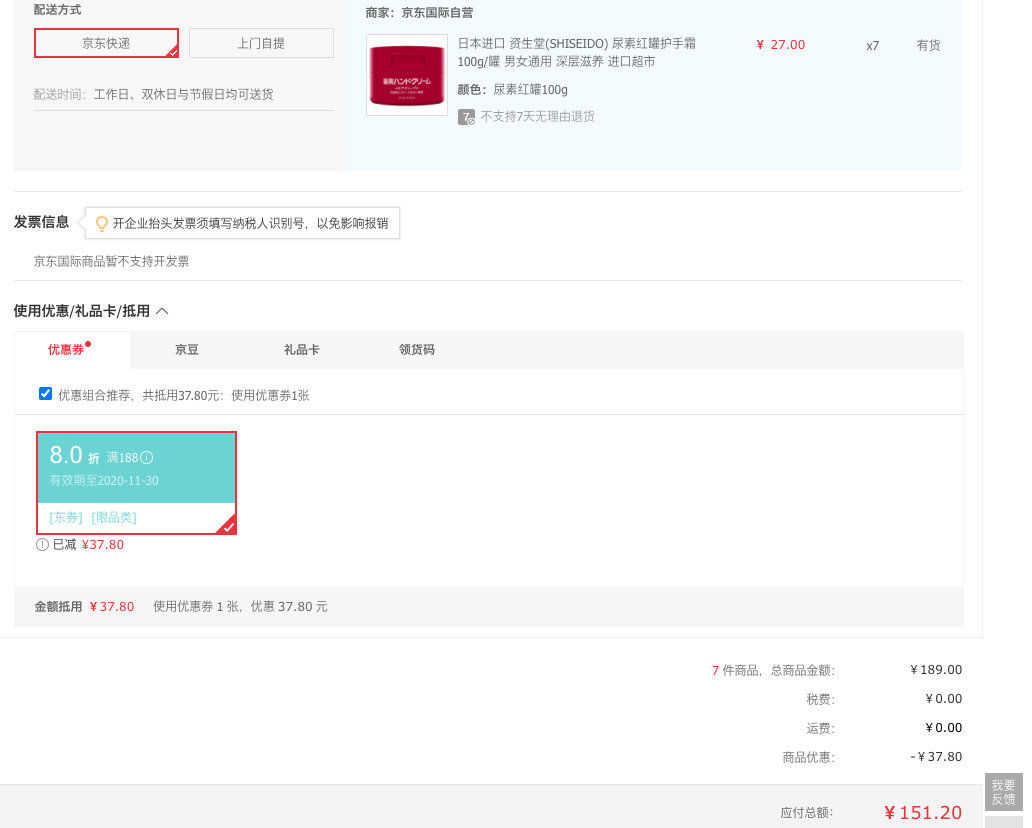Image resolution: width=1032 pixels, height=828 pixels.
Task: Deselect the 8.0折 满188 coupon card
Action: pyautogui.click(x=136, y=482)
